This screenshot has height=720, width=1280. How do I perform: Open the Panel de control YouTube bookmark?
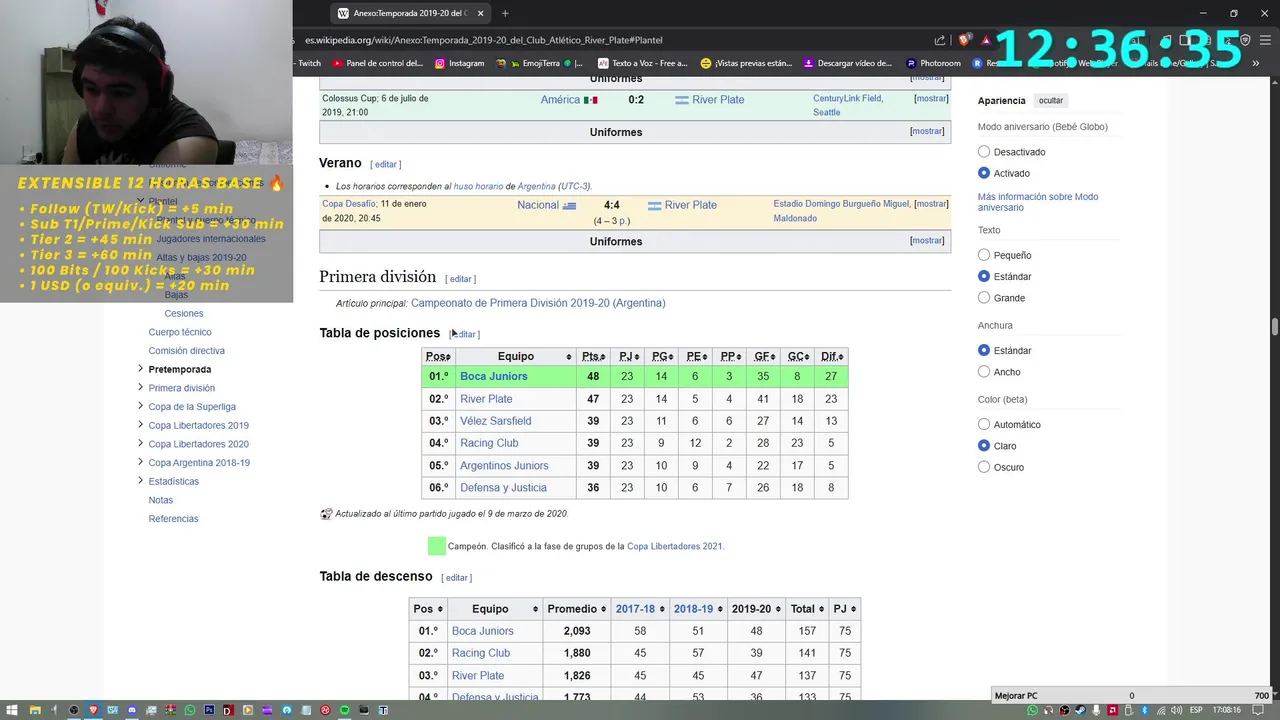coord(377,63)
